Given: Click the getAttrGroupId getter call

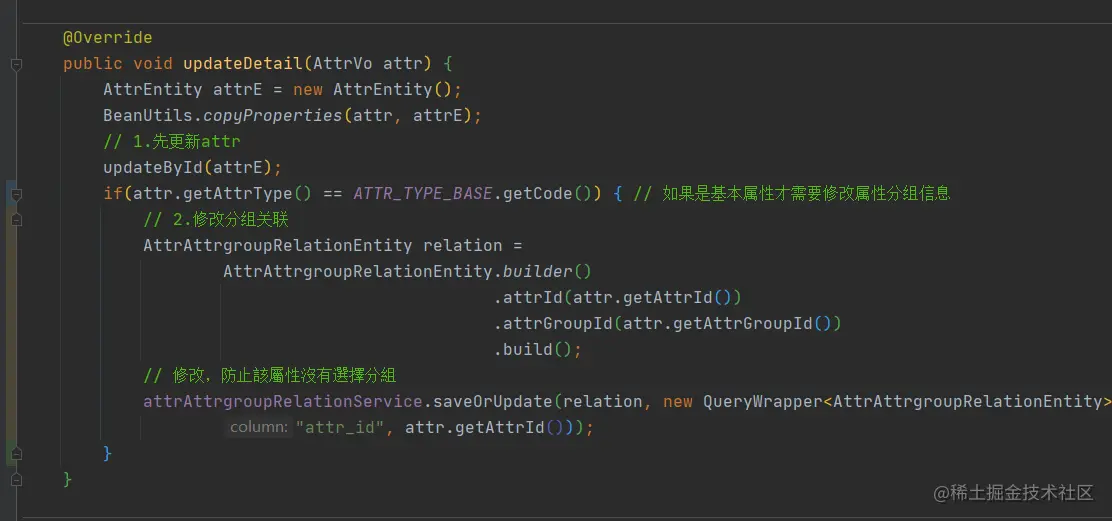Looking at the screenshot, I should point(742,323).
